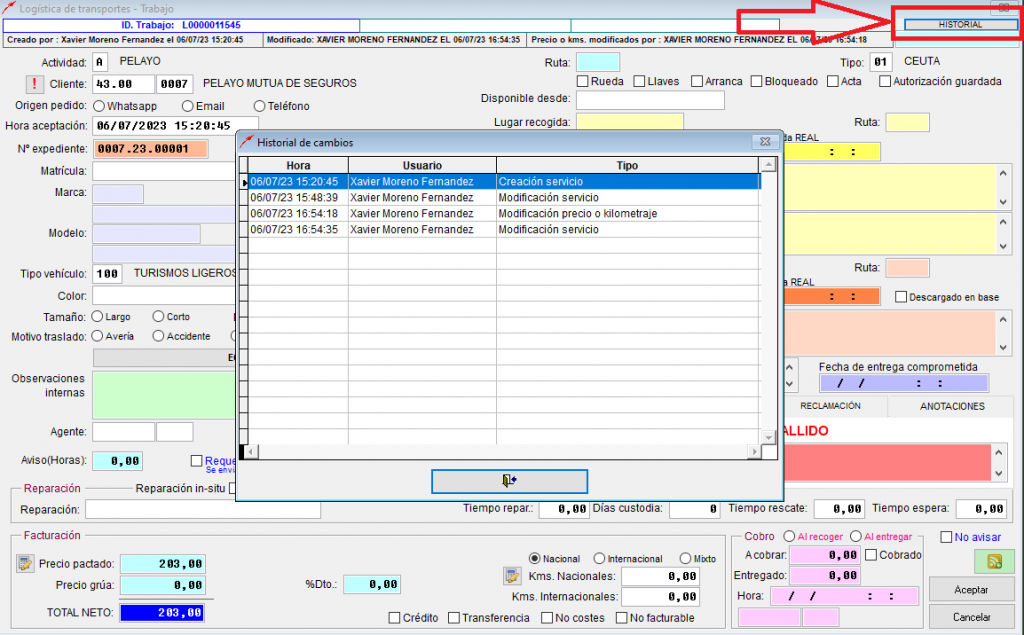1024x635 pixels.
Task: Click the green RSS feed icon
Action: click(994, 562)
